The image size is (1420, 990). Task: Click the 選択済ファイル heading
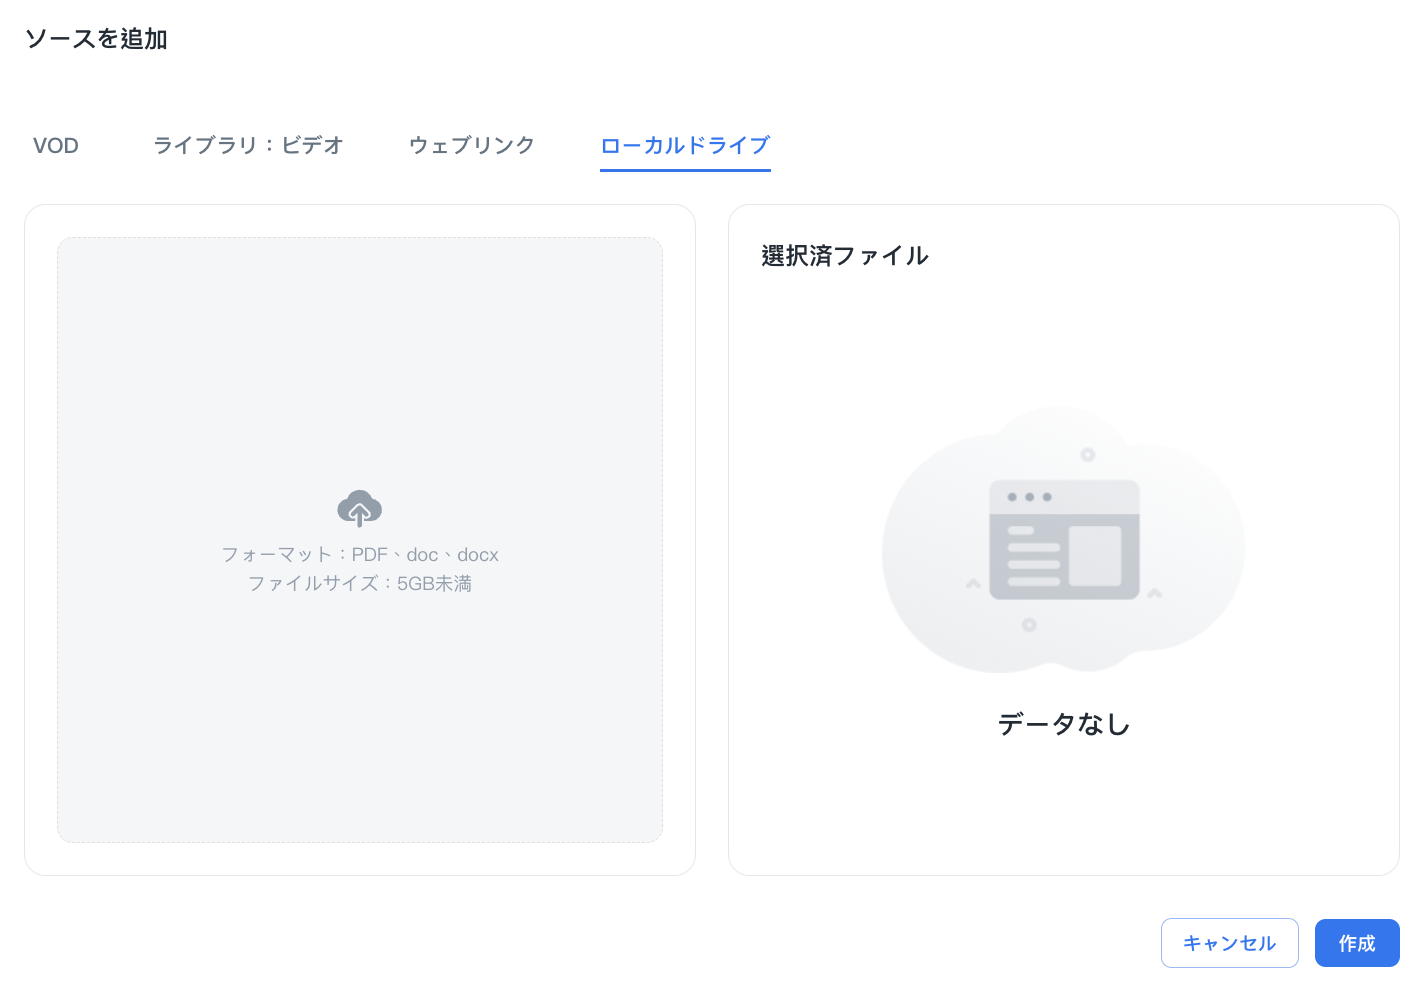coord(845,256)
